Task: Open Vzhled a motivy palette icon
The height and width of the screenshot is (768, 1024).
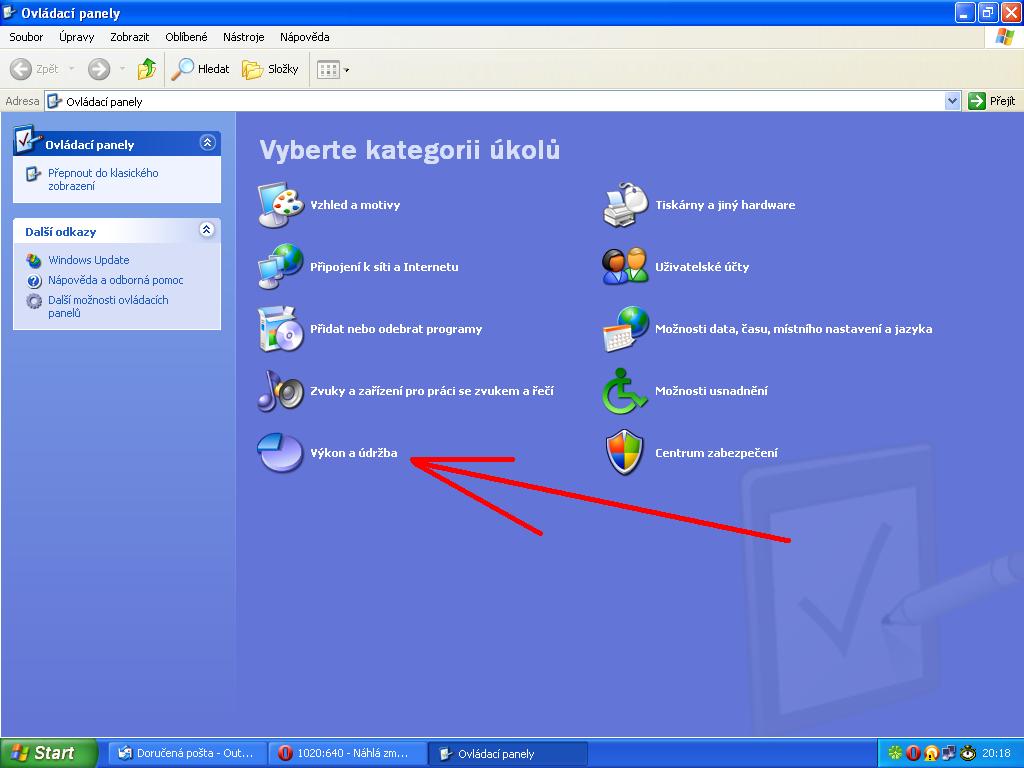Action: (281, 205)
